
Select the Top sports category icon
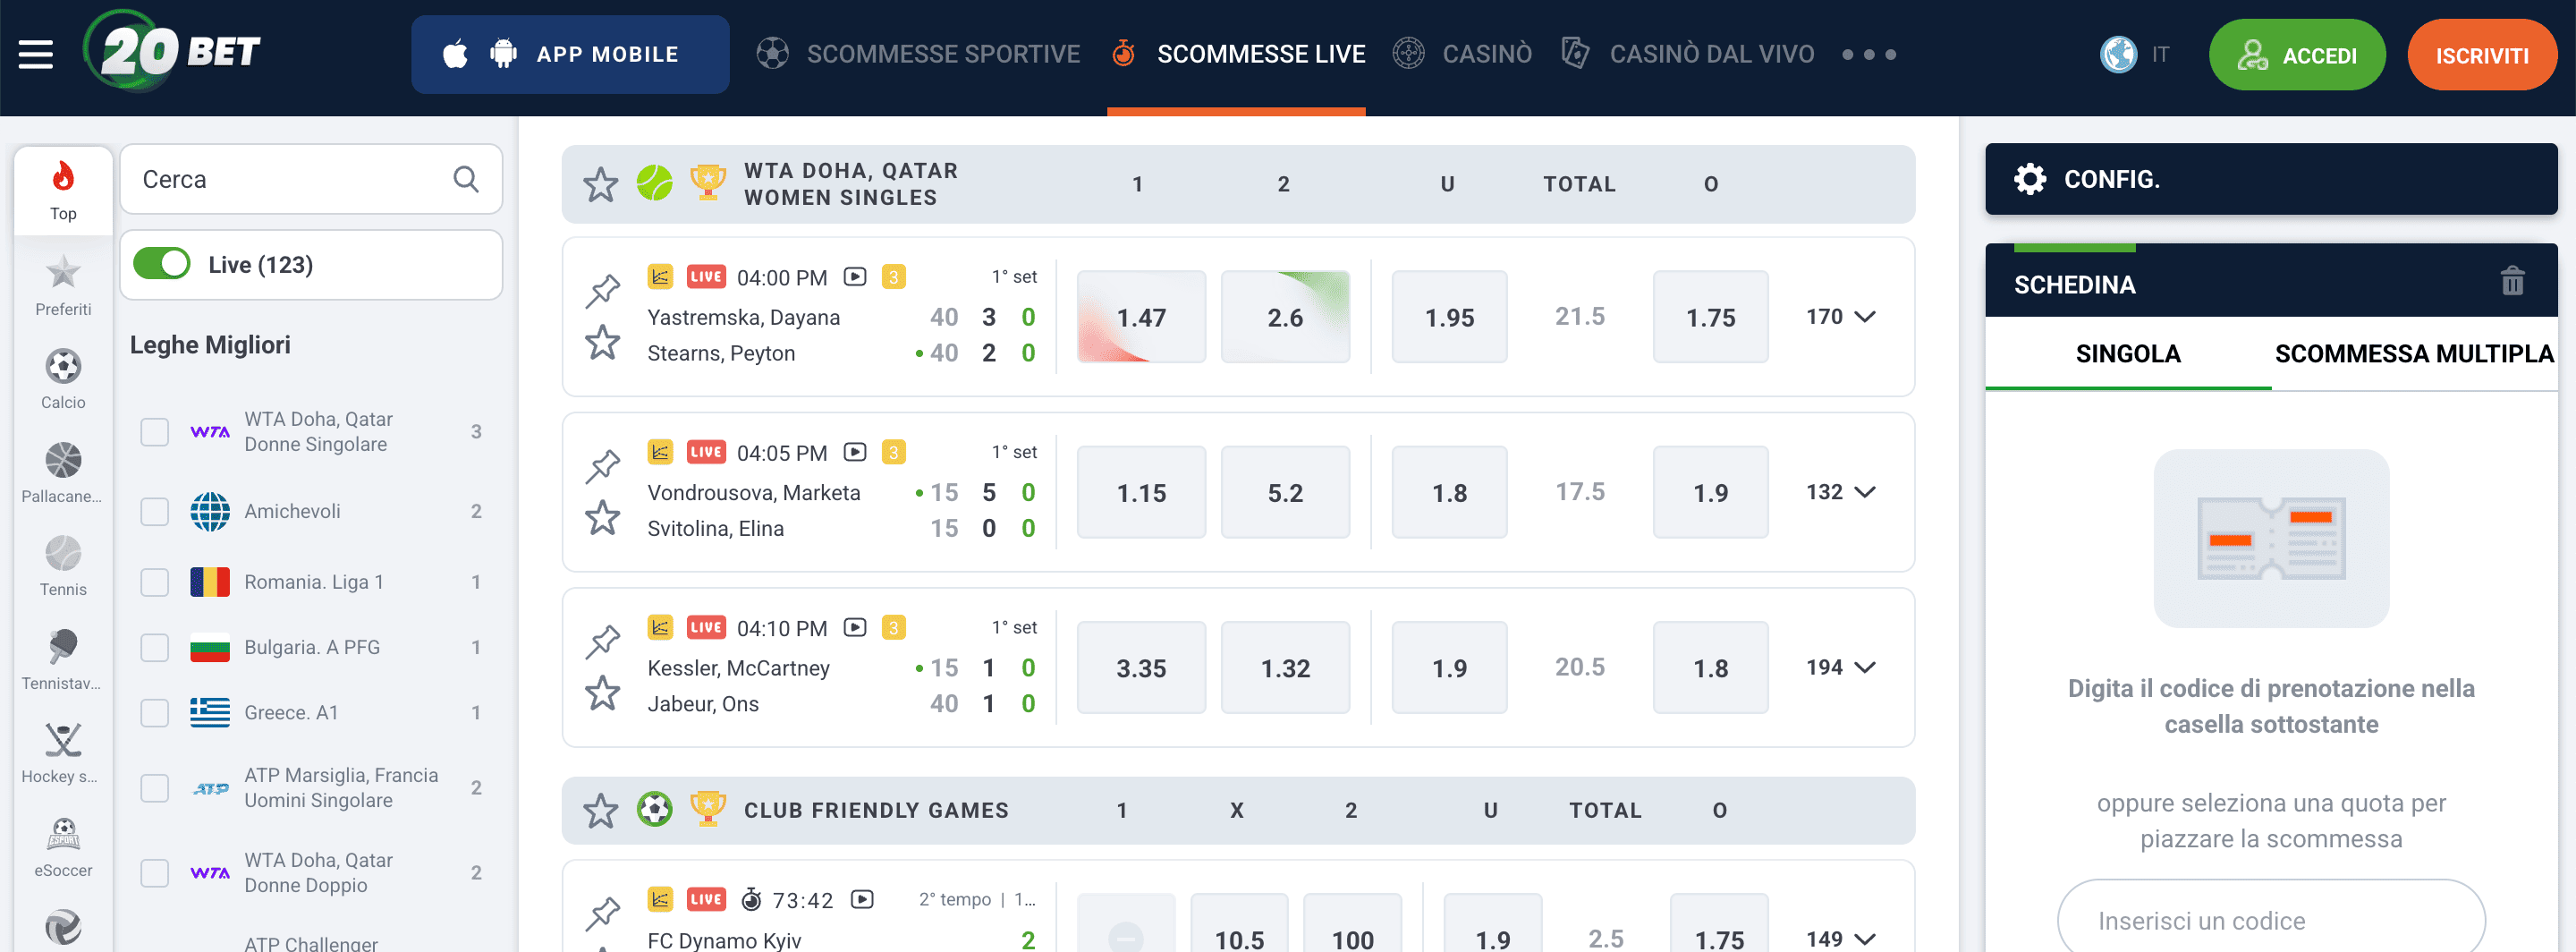(x=63, y=185)
